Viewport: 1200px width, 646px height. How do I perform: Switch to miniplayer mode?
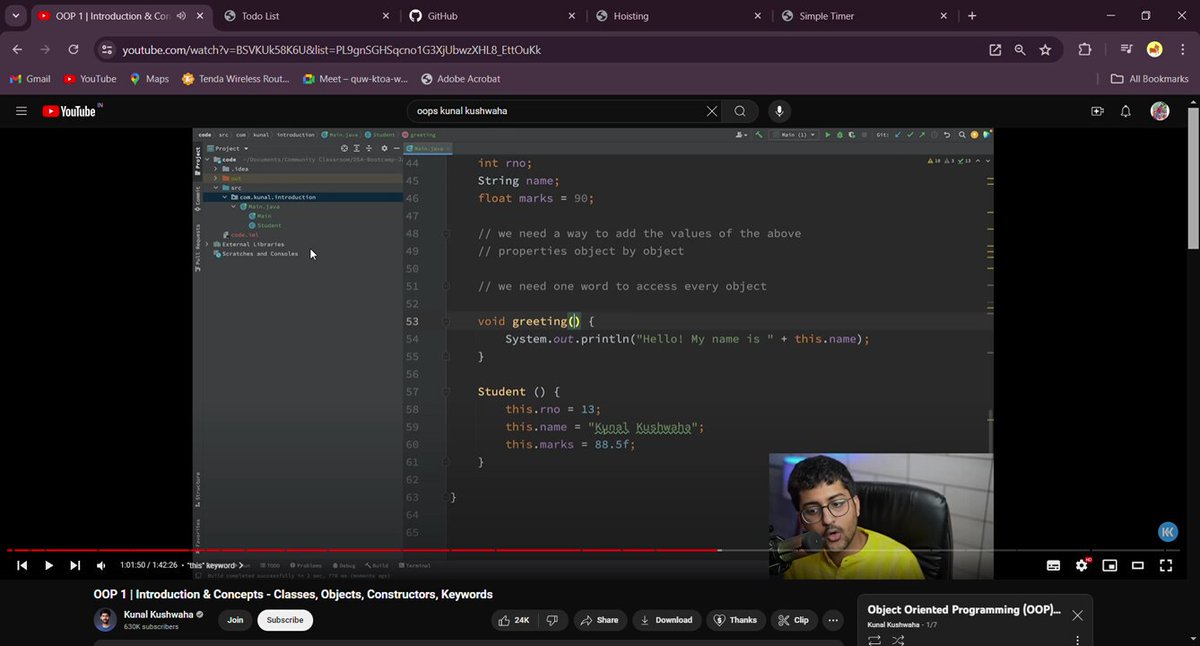coord(1109,565)
